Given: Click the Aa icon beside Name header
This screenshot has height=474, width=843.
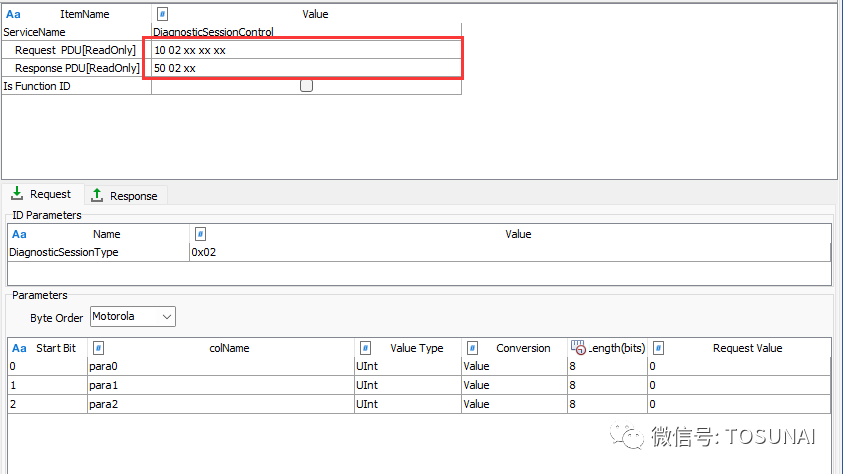Looking at the screenshot, I should pos(19,234).
